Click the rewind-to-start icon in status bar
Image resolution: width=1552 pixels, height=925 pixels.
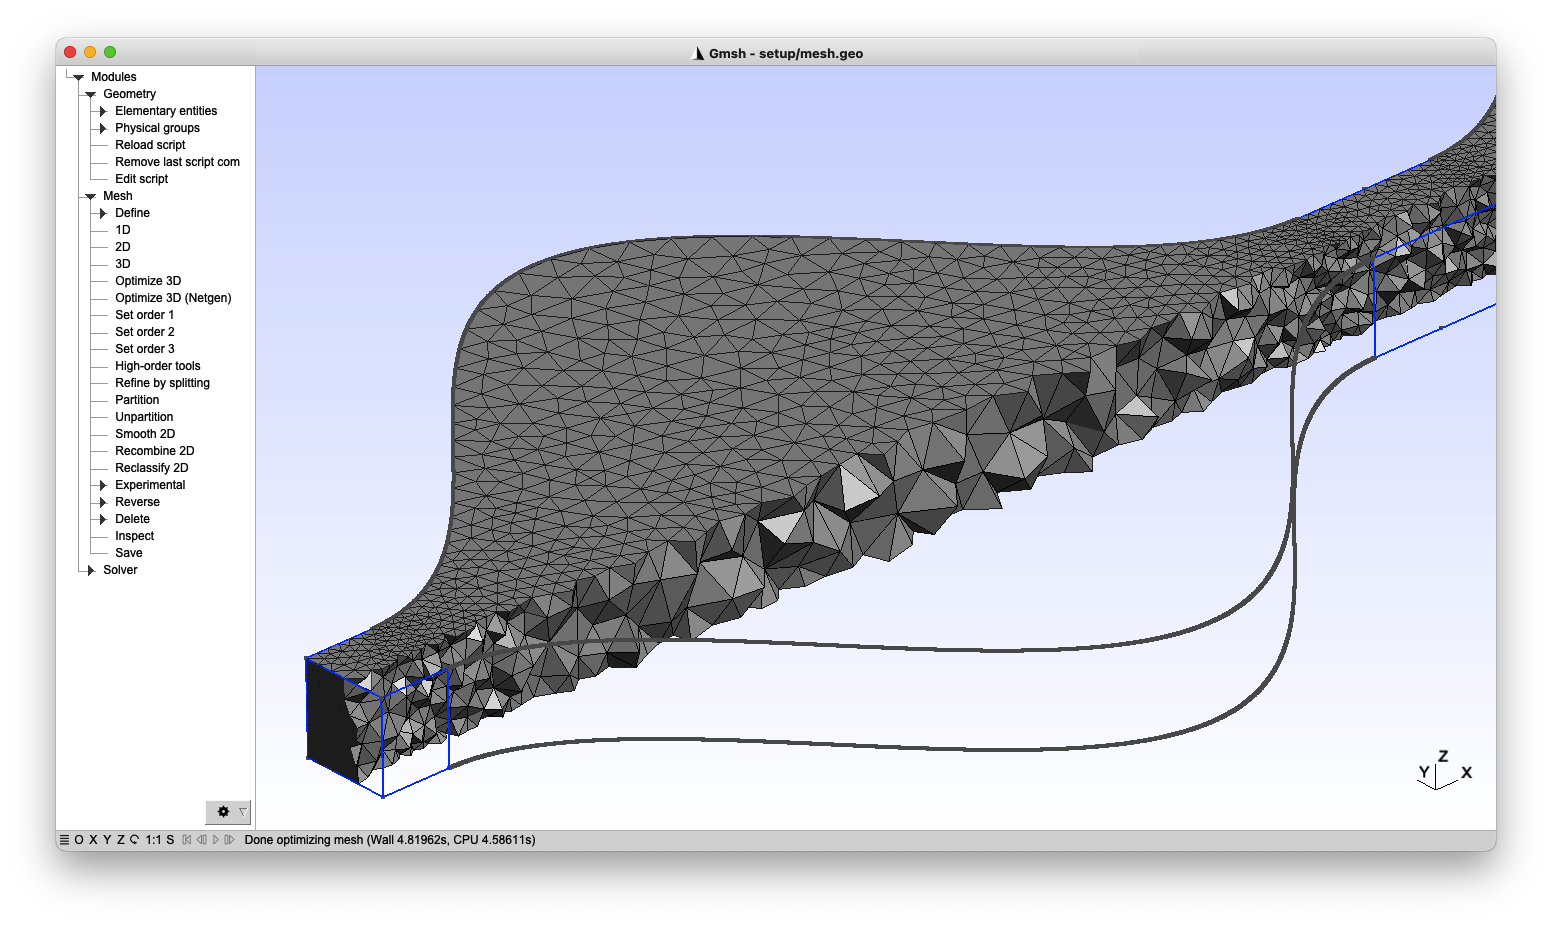186,840
